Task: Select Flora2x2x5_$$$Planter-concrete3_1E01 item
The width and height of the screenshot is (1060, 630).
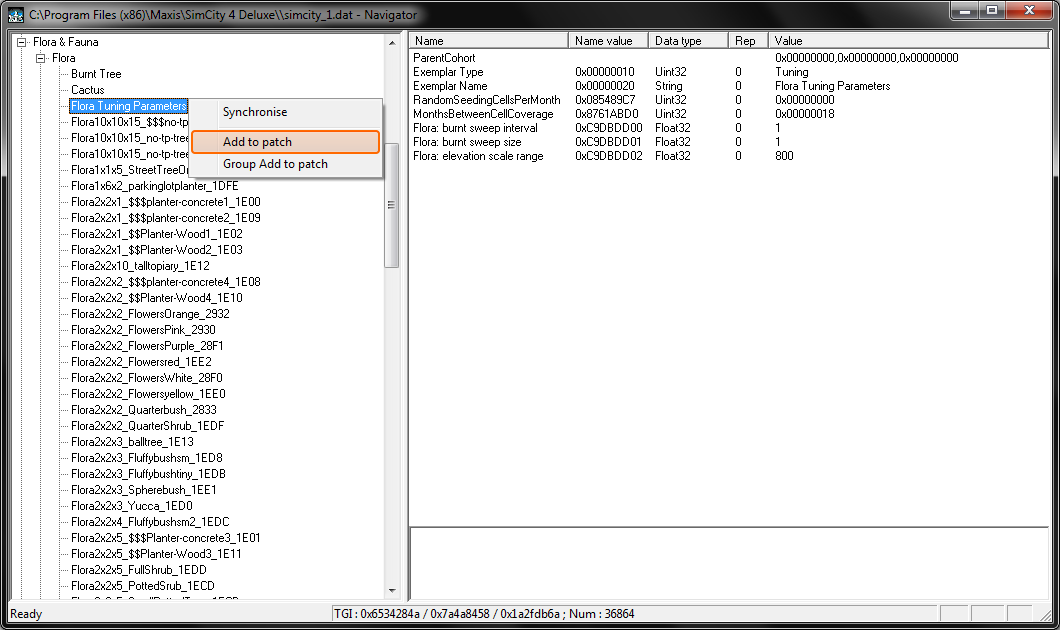Action: coord(166,537)
